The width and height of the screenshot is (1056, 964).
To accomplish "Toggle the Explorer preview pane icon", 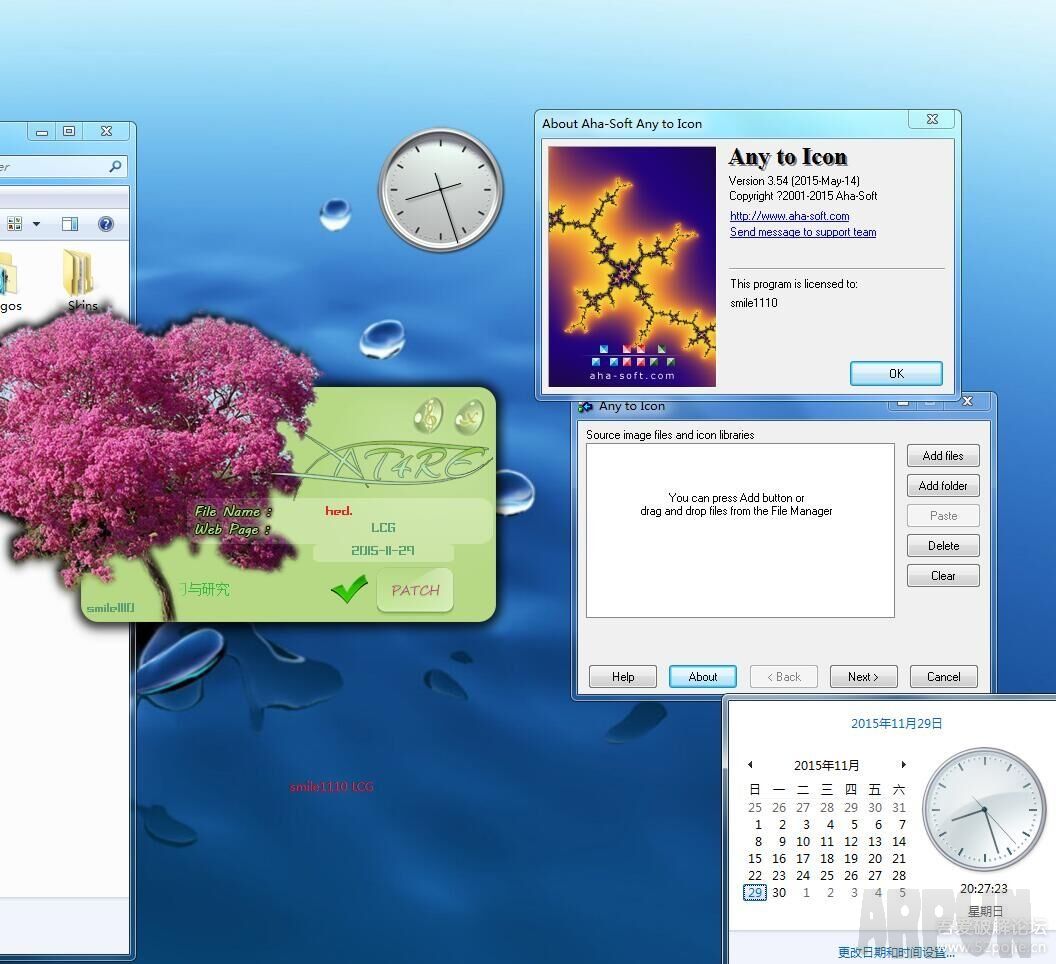I will click(x=70, y=224).
